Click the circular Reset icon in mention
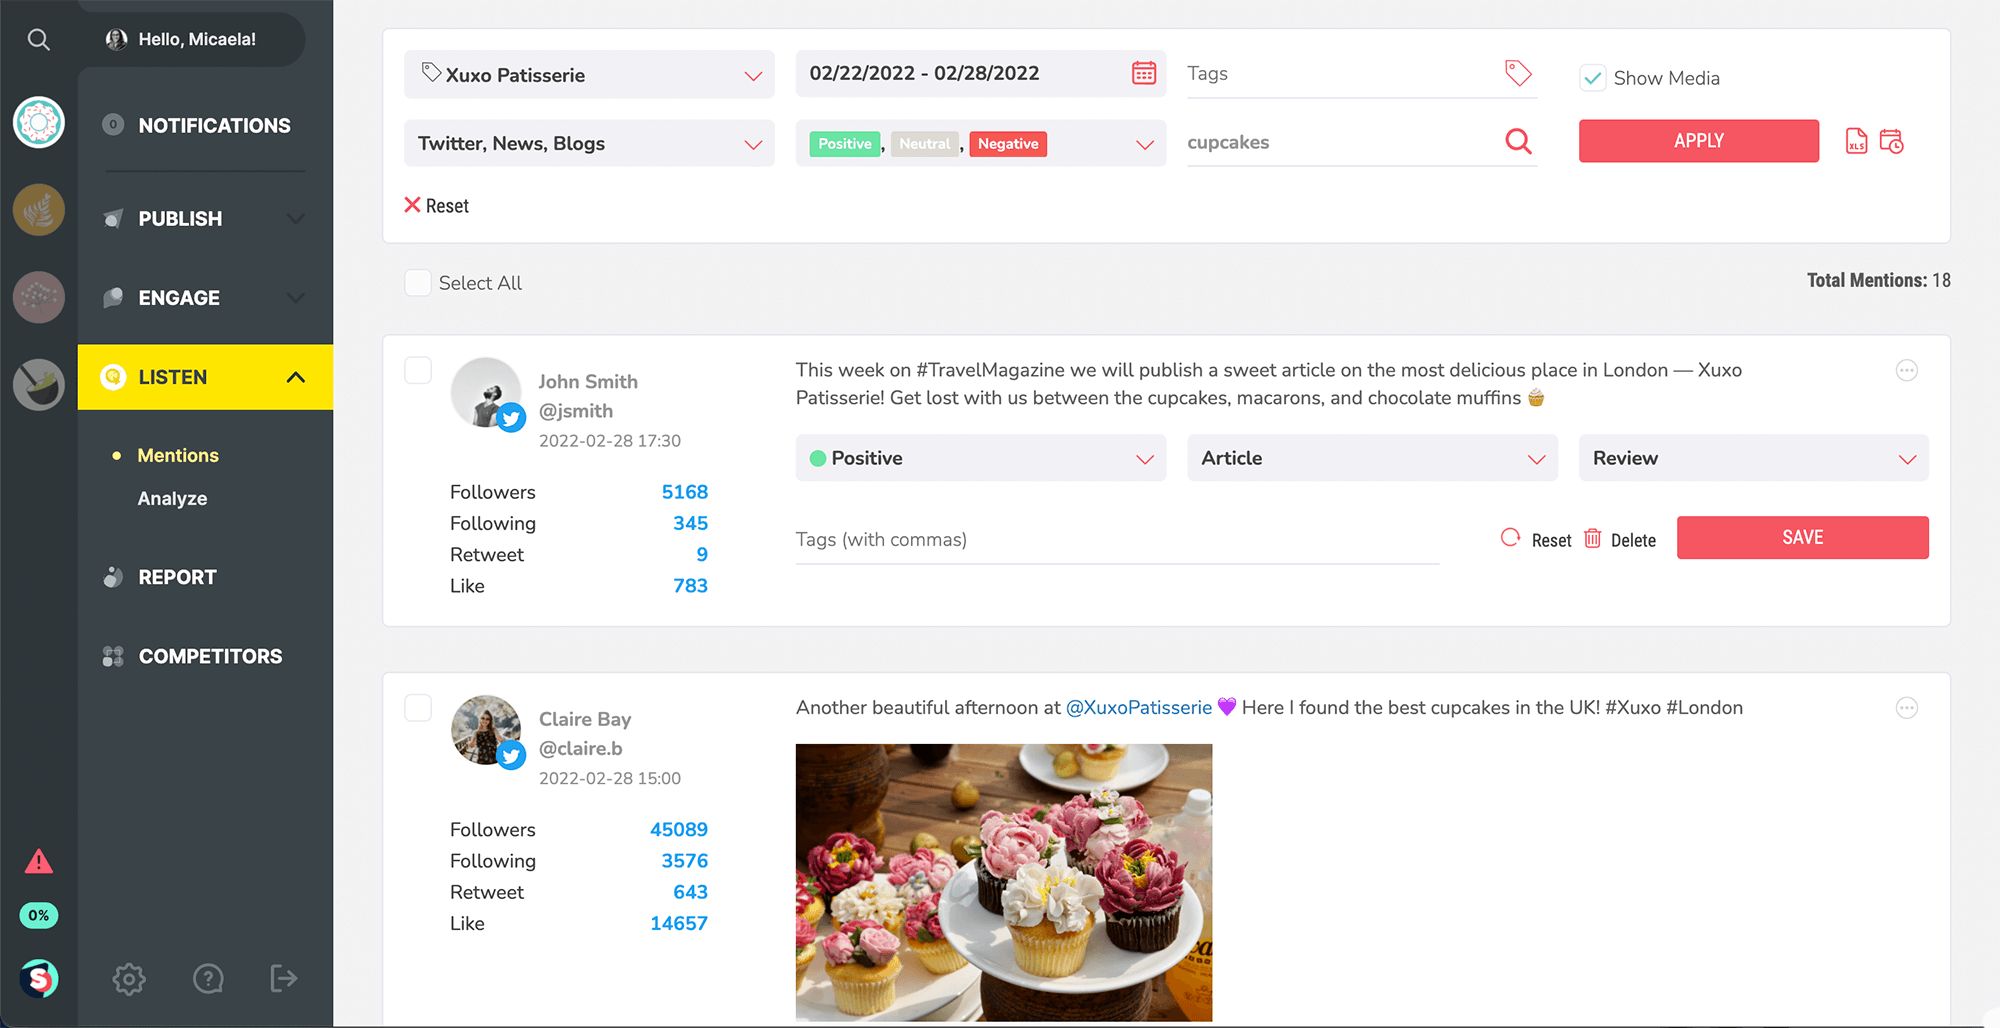Screen dimensions: 2000x1028 pos(1510,538)
